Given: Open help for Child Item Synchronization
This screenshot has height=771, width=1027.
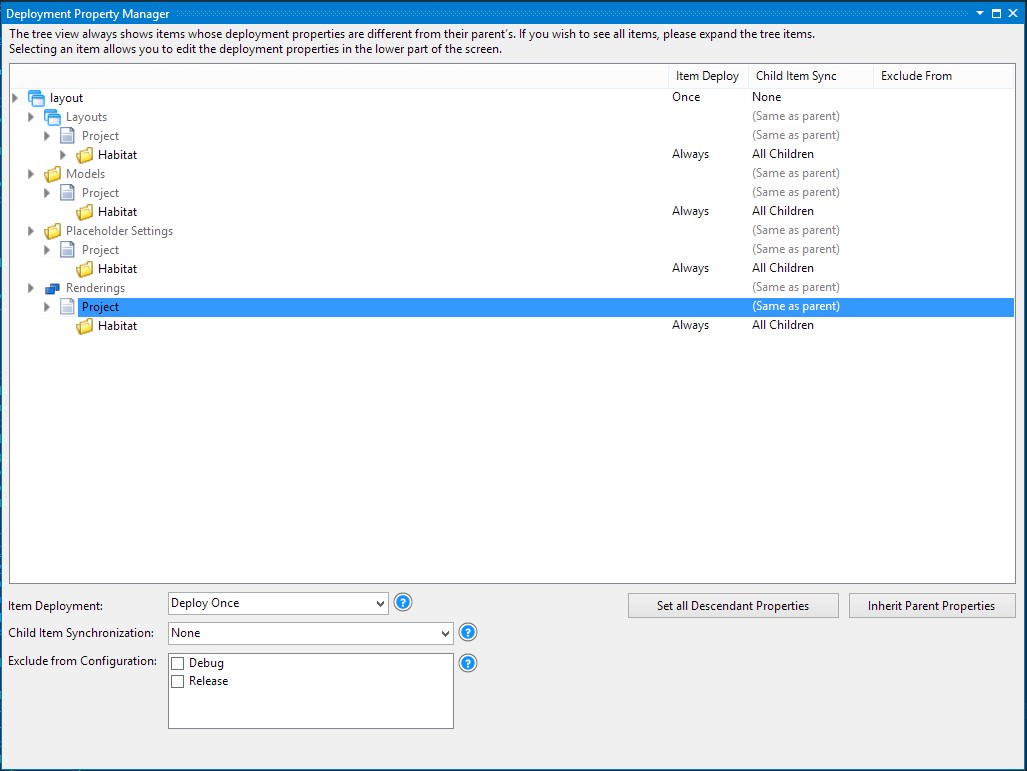Looking at the screenshot, I should [x=467, y=632].
